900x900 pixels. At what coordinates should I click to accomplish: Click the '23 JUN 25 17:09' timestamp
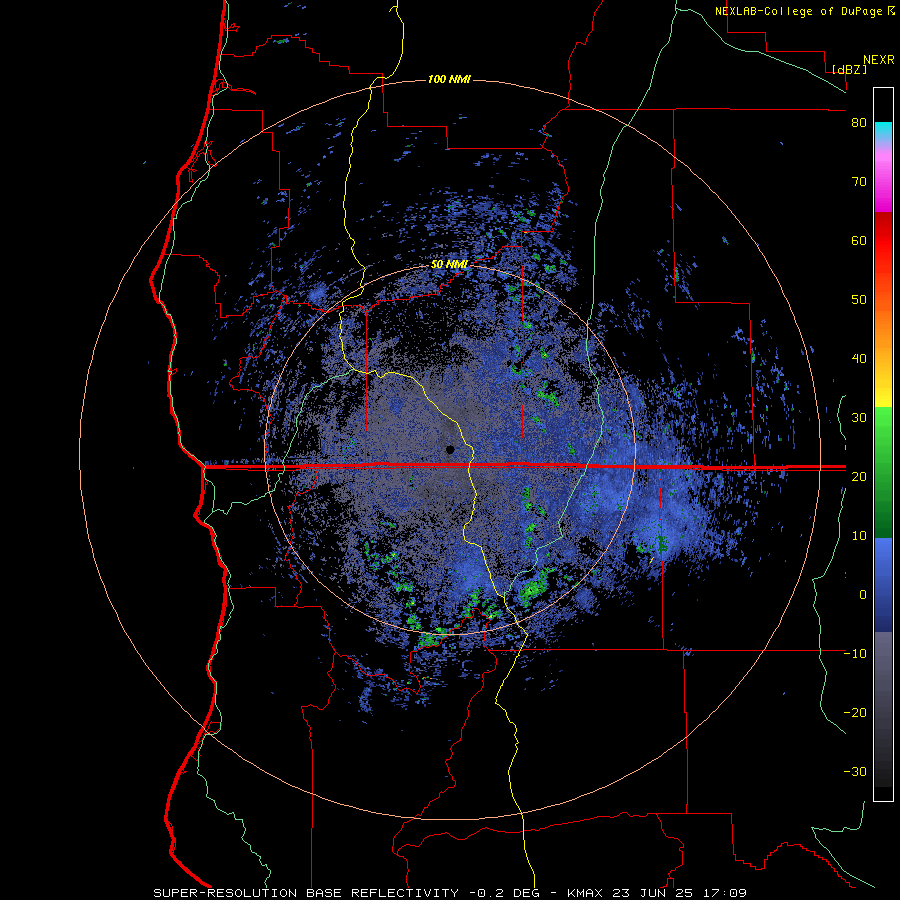680,893
